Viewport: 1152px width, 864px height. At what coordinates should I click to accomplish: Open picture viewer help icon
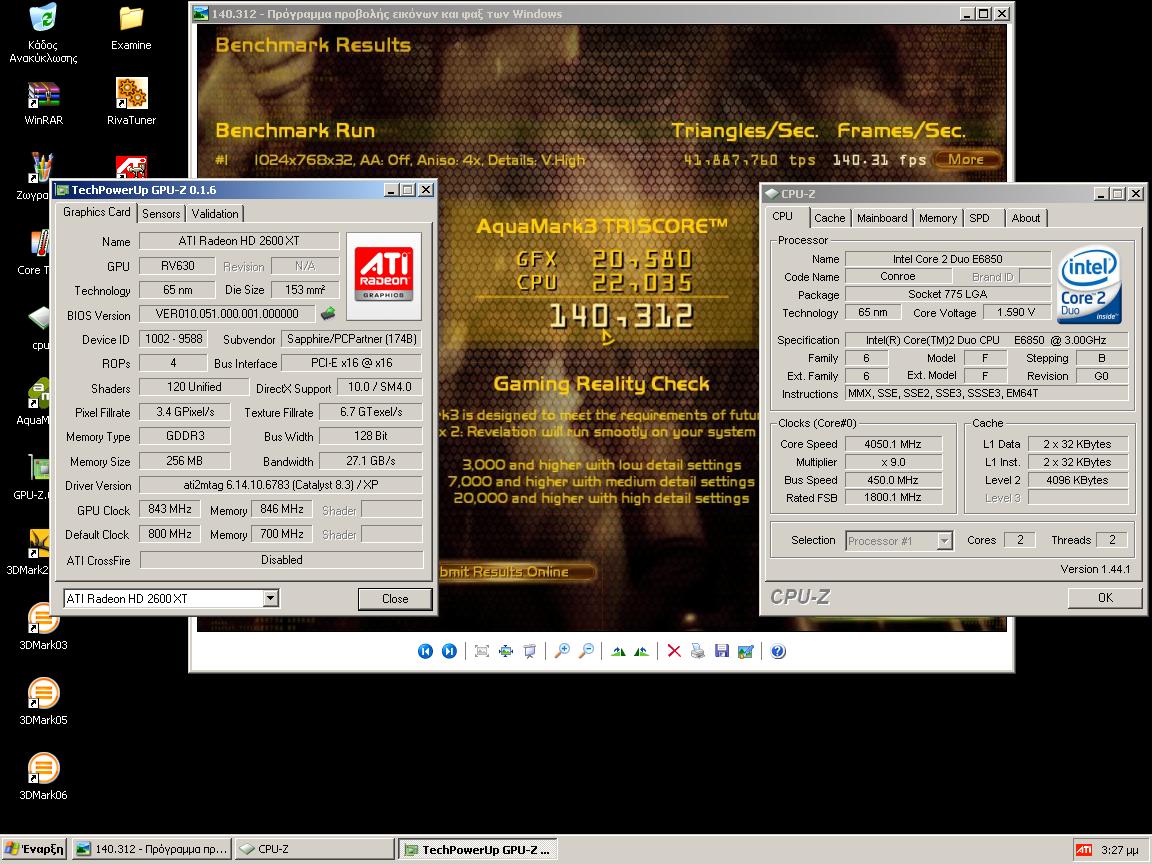778,651
